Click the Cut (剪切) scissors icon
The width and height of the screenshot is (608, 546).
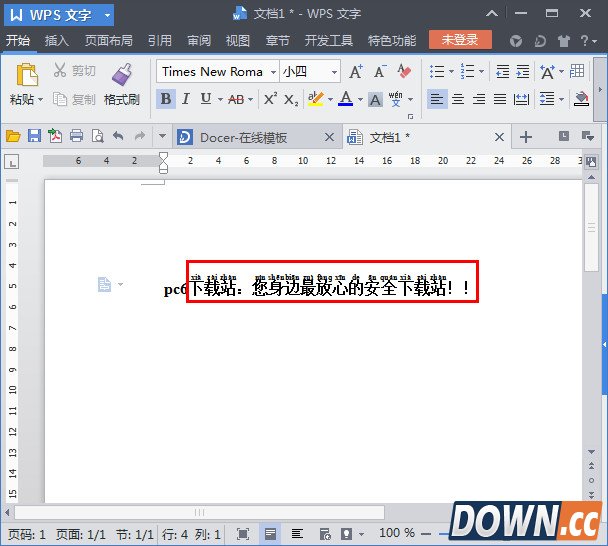point(59,71)
